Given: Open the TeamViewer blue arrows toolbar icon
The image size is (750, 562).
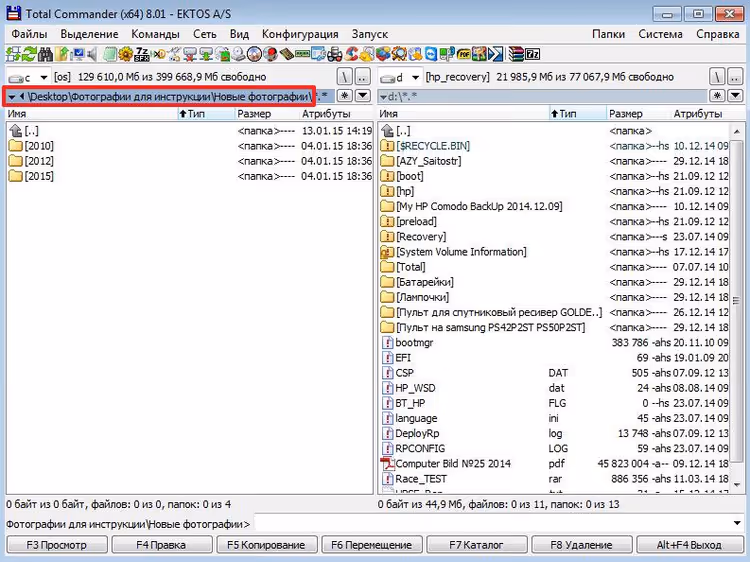Looking at the screenshot, I should 430,54.
